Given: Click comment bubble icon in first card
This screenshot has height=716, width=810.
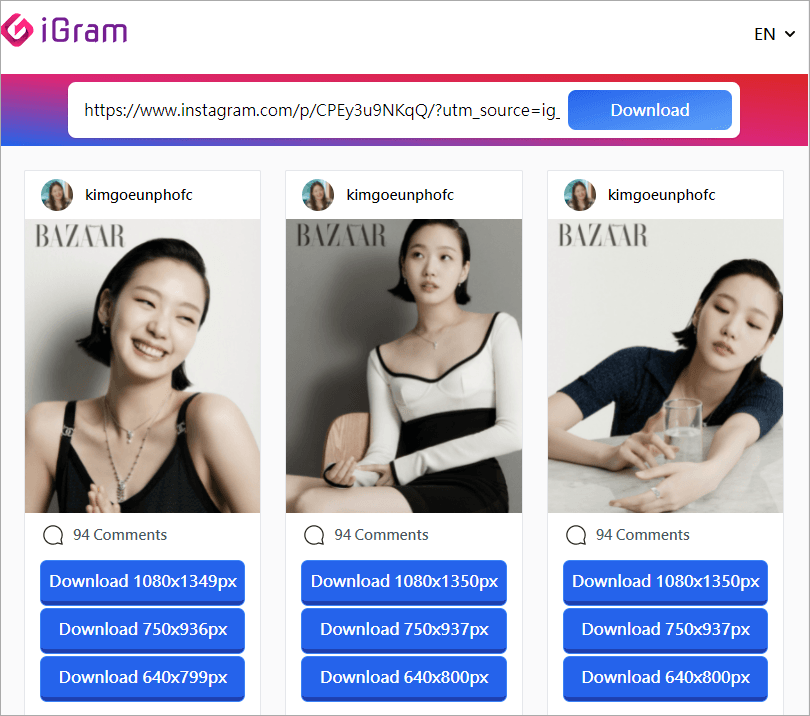Looking at the screenshot, I should pyautogui.click(x=53, y=535).
